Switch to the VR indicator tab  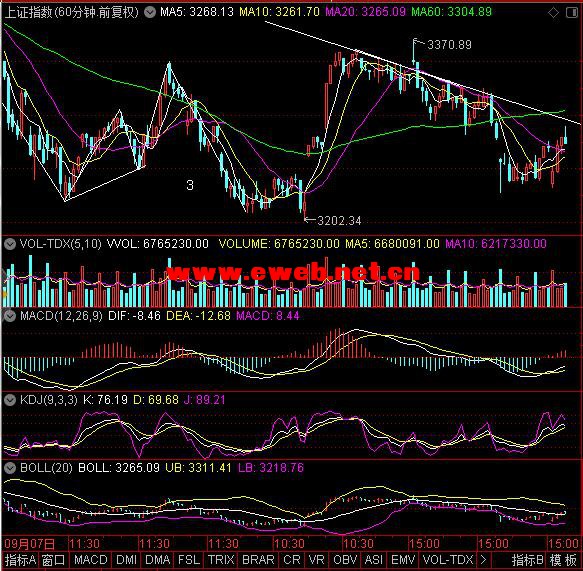(x=317, y=560)
